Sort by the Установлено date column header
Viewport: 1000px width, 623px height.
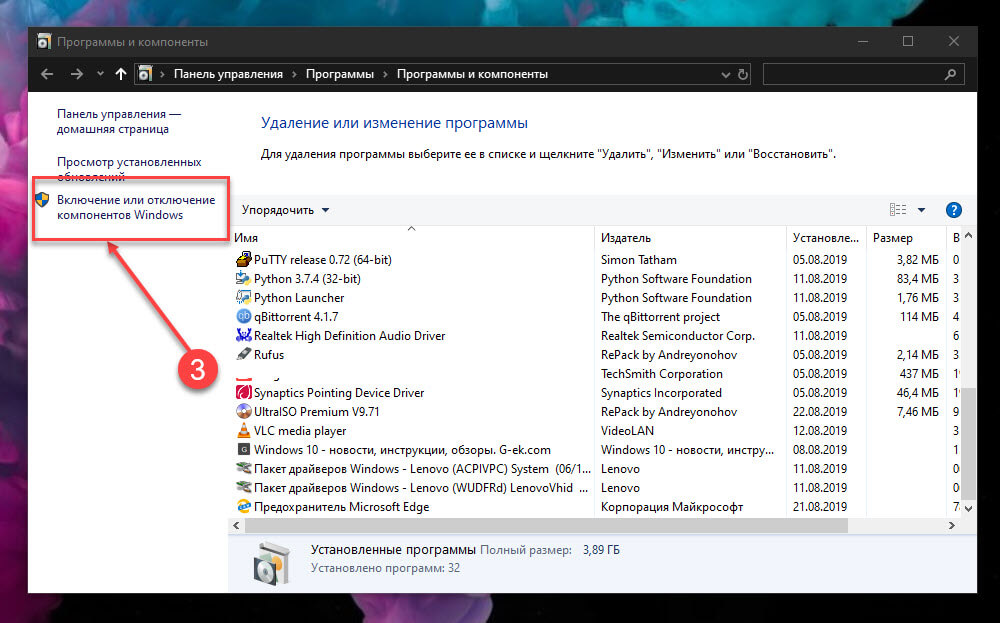(x=826, y=238)
